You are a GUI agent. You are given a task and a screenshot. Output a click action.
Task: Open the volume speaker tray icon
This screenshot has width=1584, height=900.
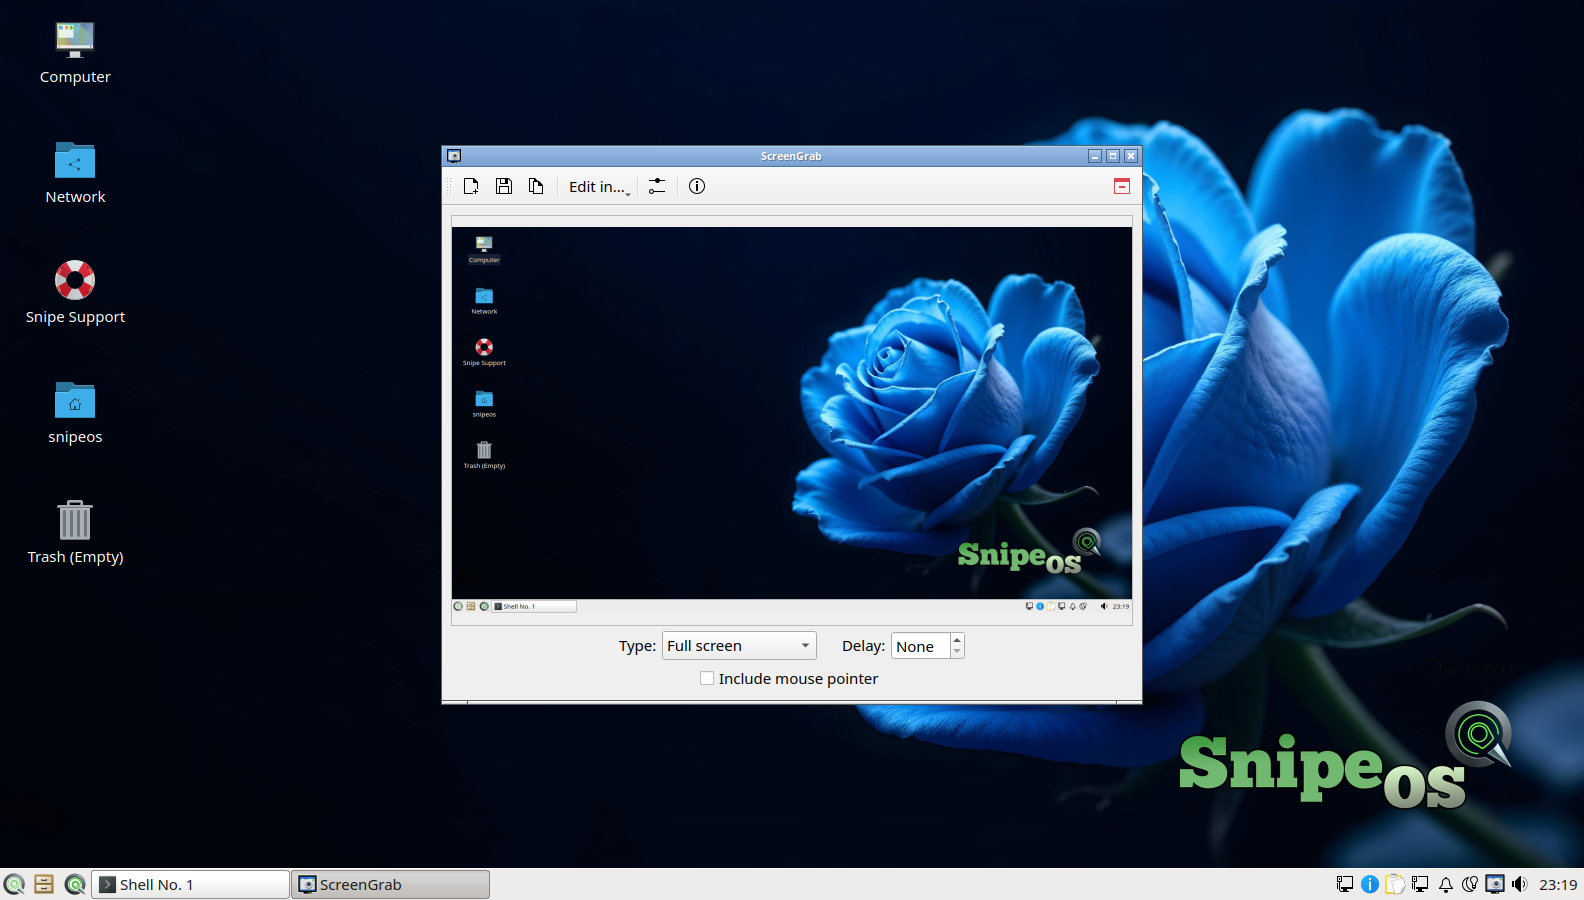coord(1520,884)
